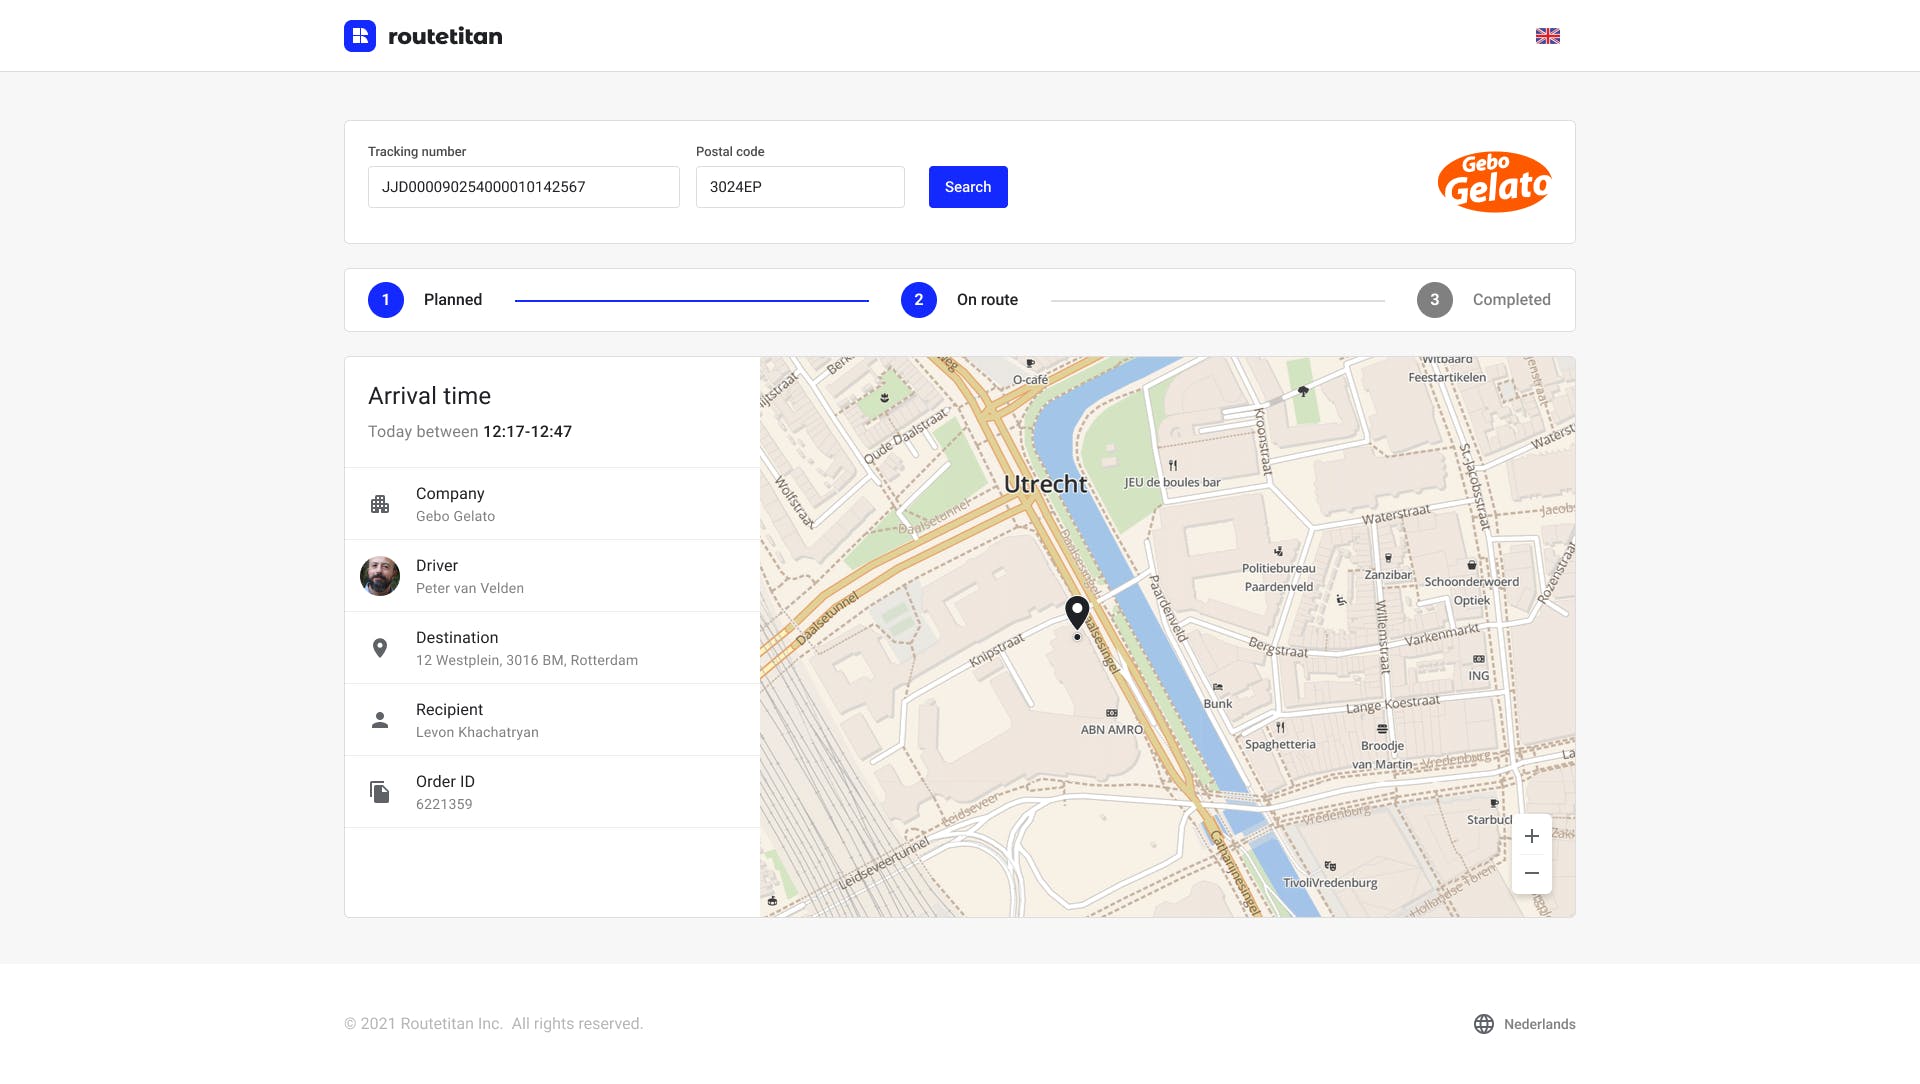Focus the Postal code input field
The height and width of the screenshot is (1084, 1920).
coord(800,187)
